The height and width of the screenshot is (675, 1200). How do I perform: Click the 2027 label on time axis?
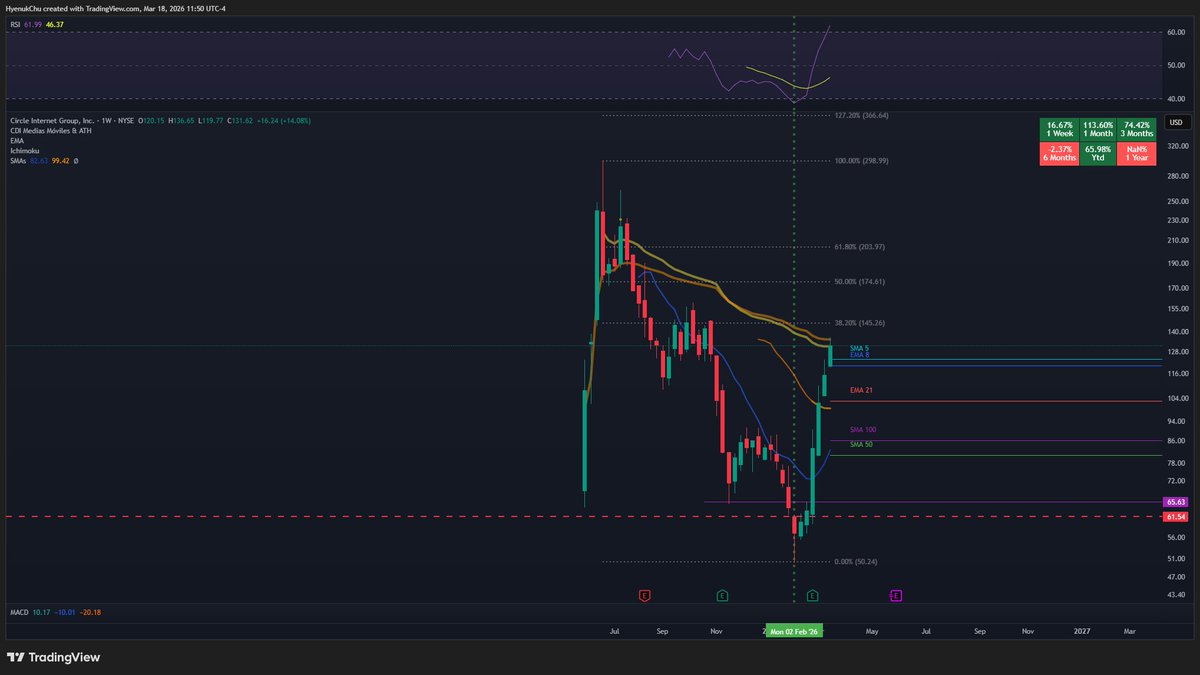tap(1082, 632)
